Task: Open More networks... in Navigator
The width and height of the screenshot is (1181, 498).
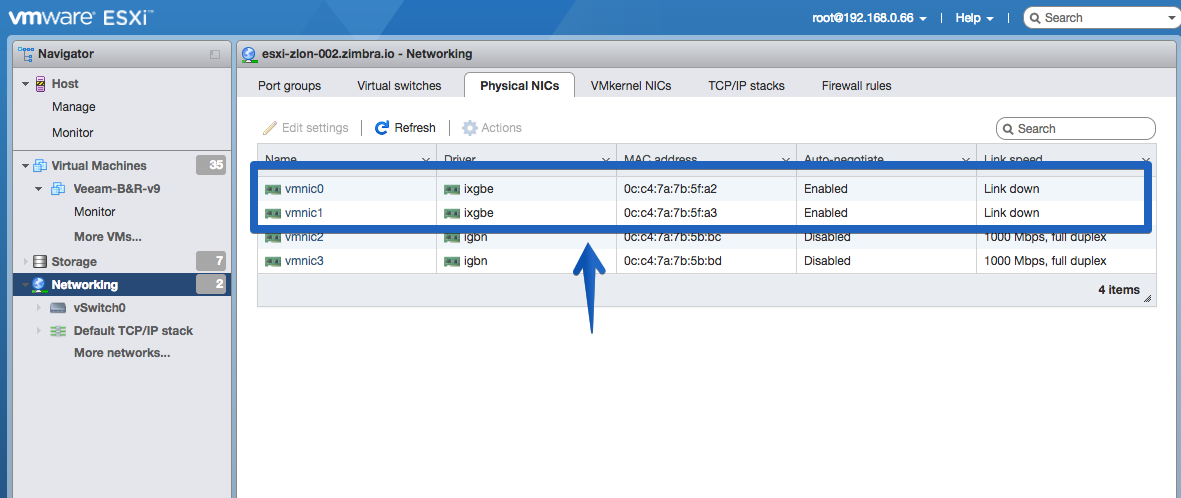Action: 122,353
